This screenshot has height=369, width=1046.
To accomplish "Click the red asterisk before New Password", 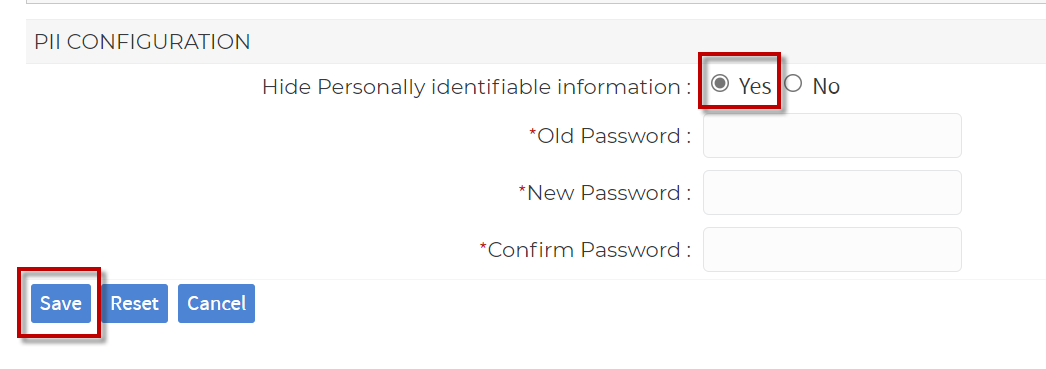I will pos(522,190).
